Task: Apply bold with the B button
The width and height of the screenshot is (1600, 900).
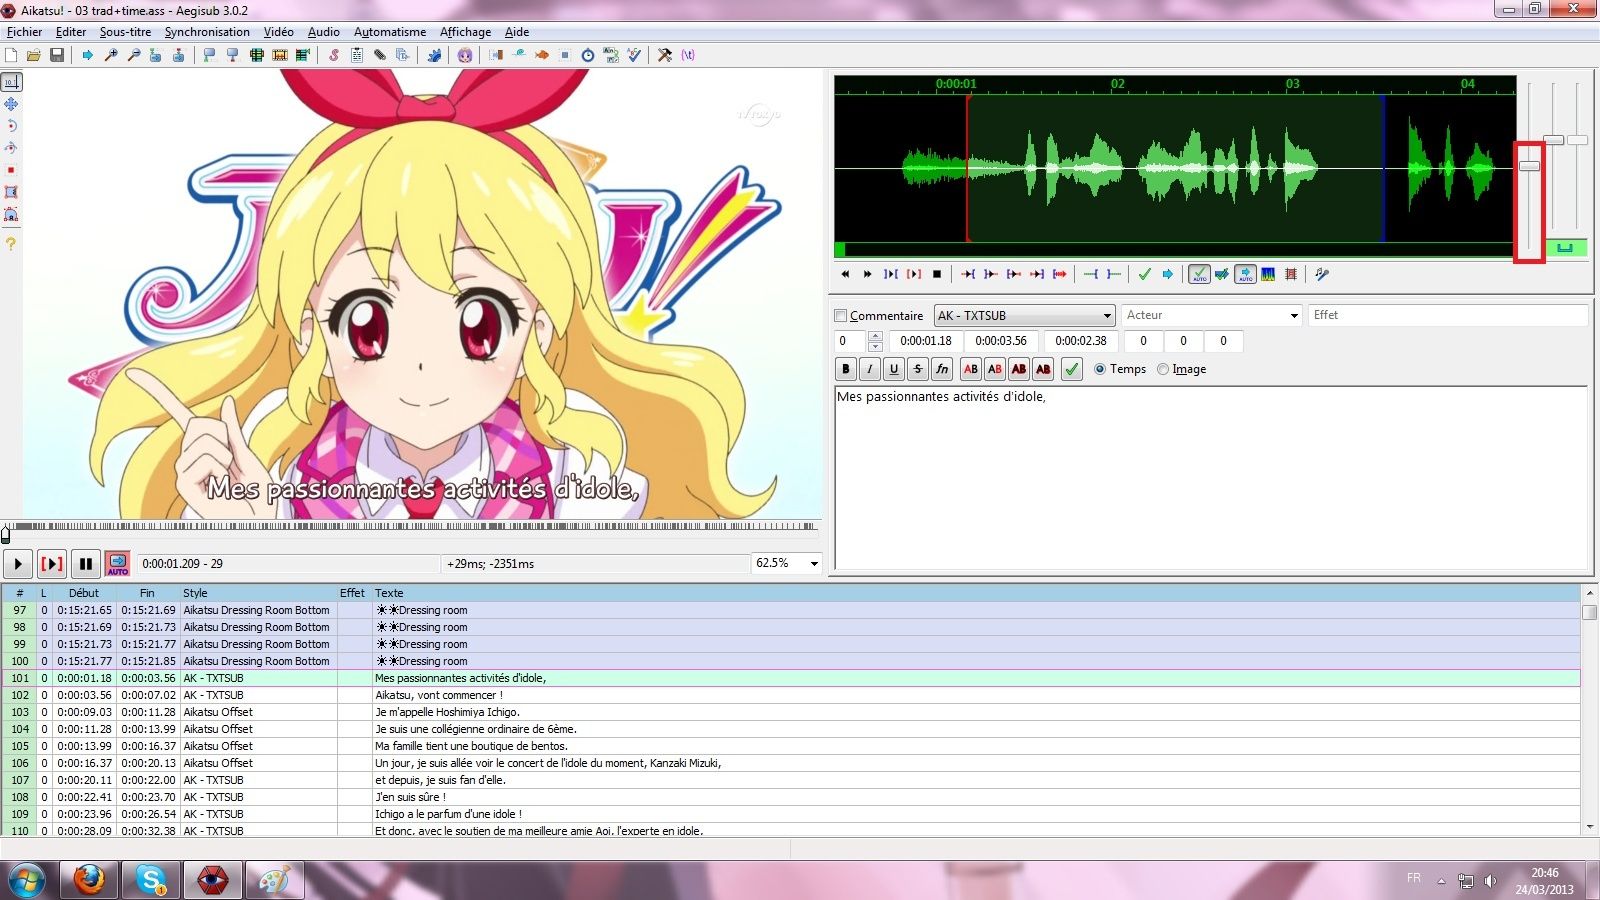Action: (x=846, y=369)
